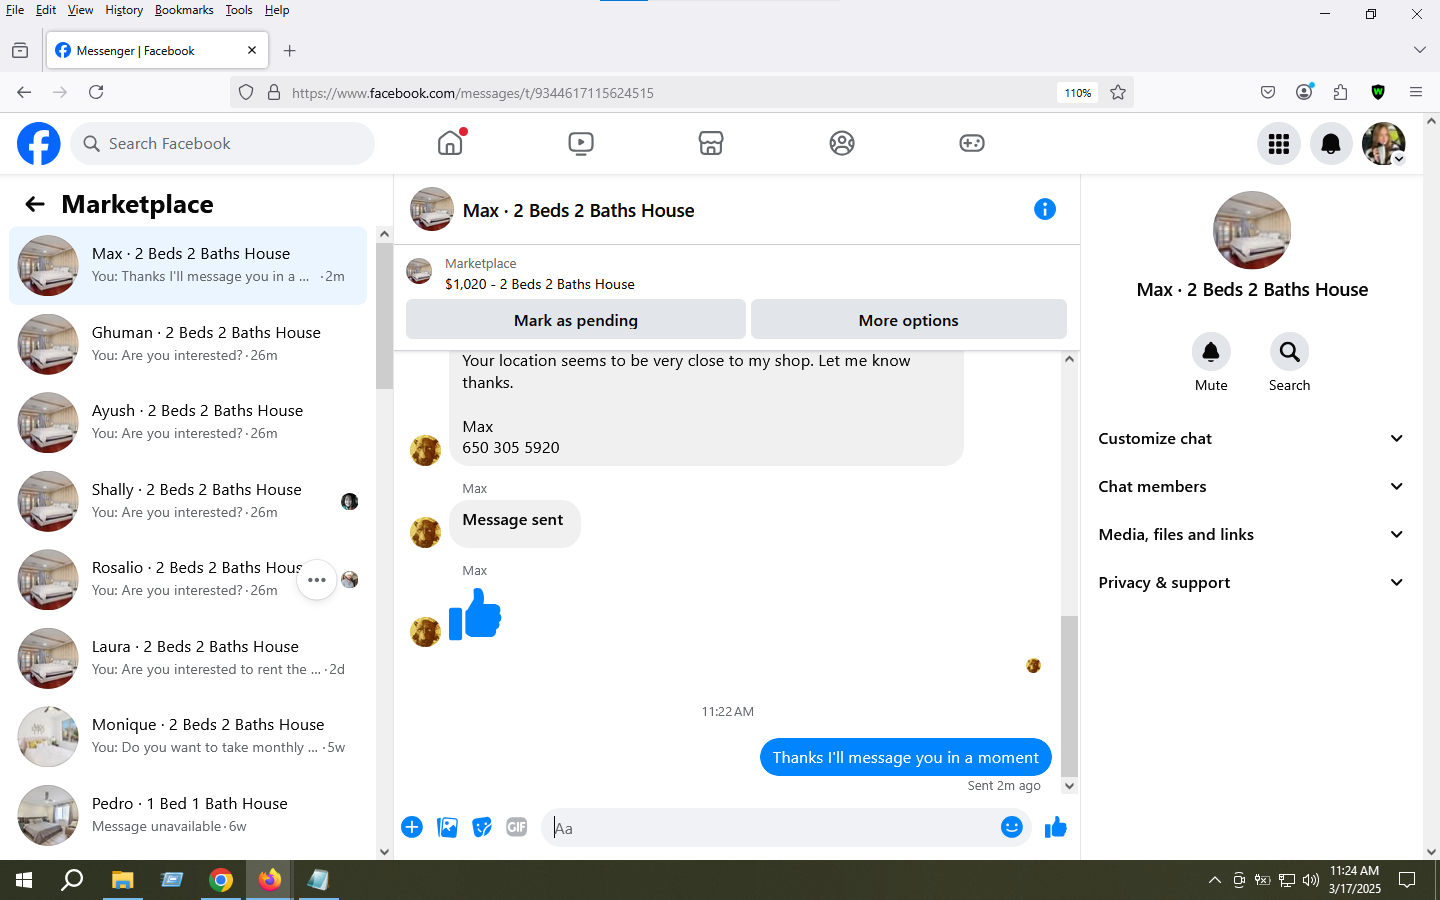Open Pedro 1 Bed 1 Bath conversation
This screenshot has height=900, width=1440.
(x=188, y=815)
